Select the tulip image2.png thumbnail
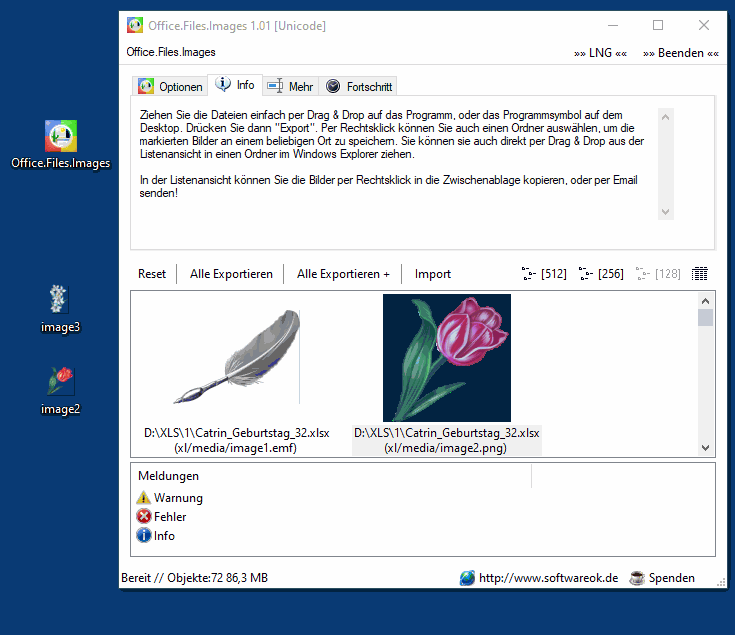The width and height of the screenshot is (735, 635). point(447,358)
